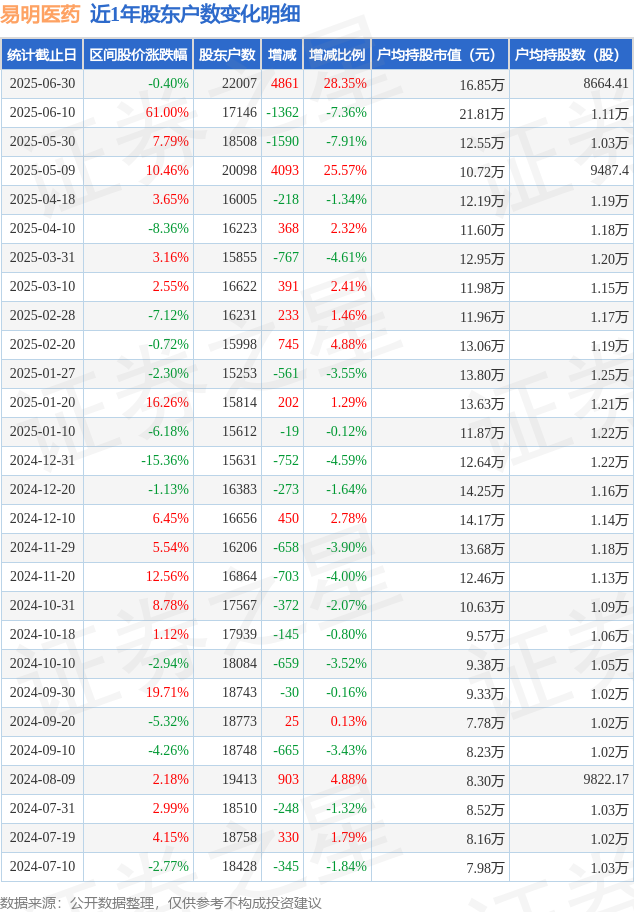Viewport: 634px width, 912px height.
Task: Click the 区间股价涨跌幅 column header
Action: [x=138, y=55]
